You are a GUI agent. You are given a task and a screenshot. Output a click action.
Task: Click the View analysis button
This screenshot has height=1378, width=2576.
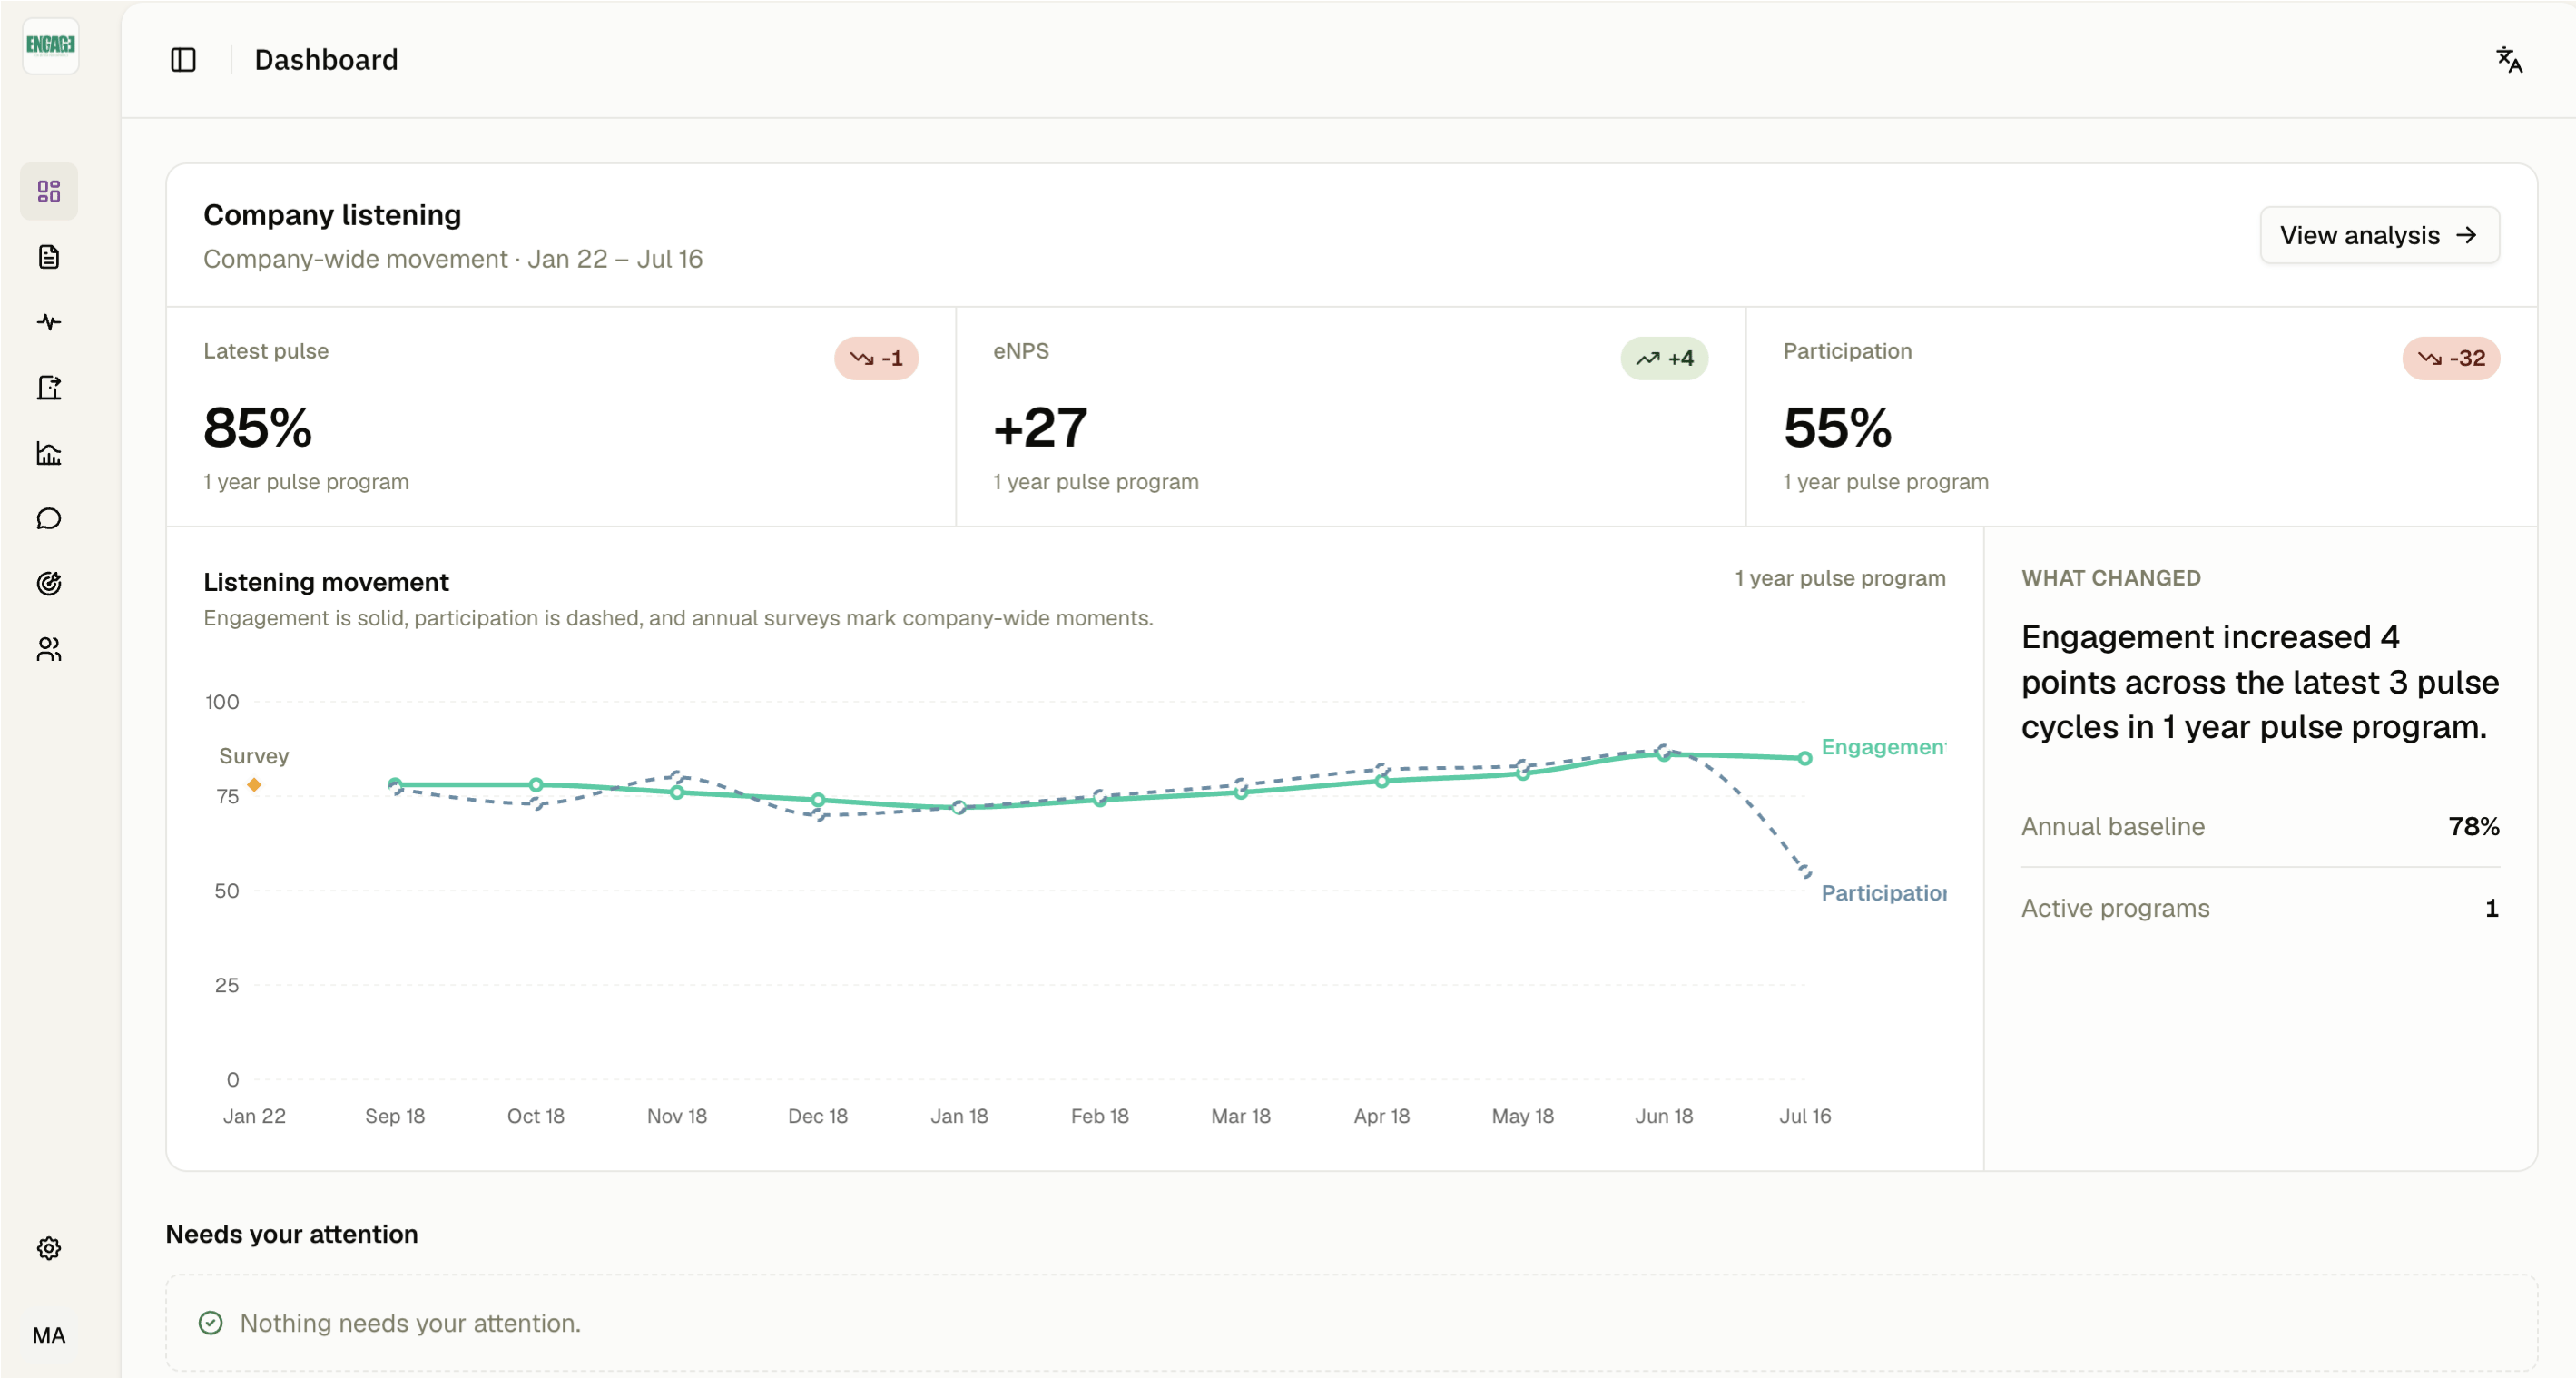tap(2379, 235)
